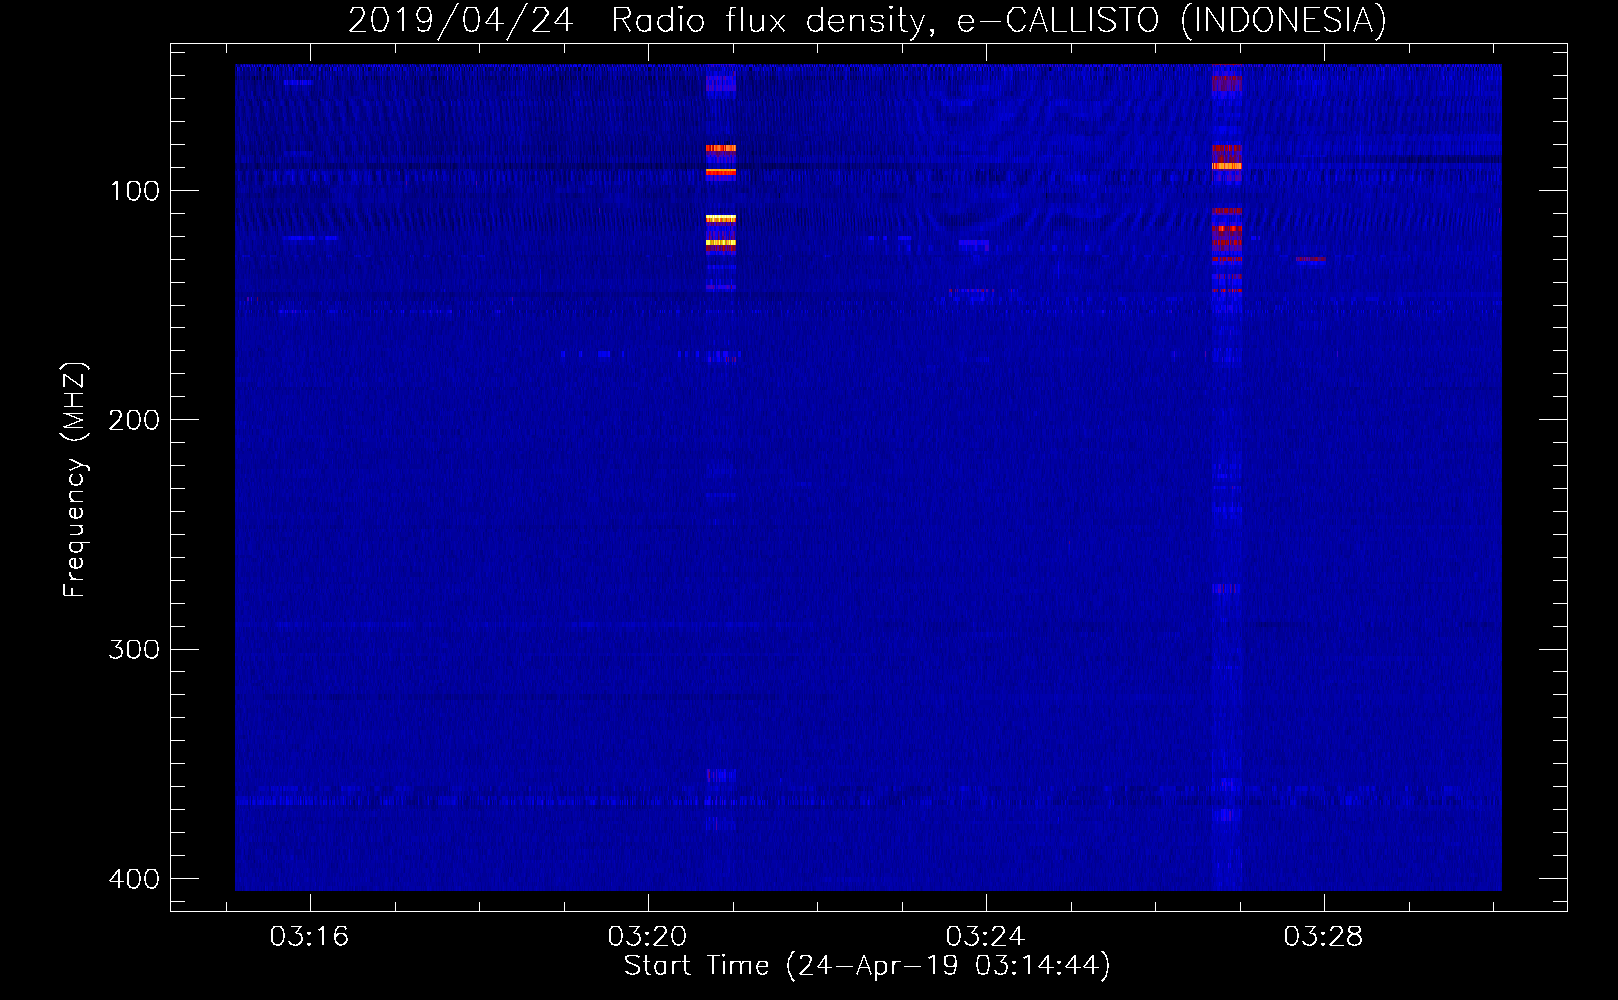Click the 300 frequency tick label

pos(135,650)
